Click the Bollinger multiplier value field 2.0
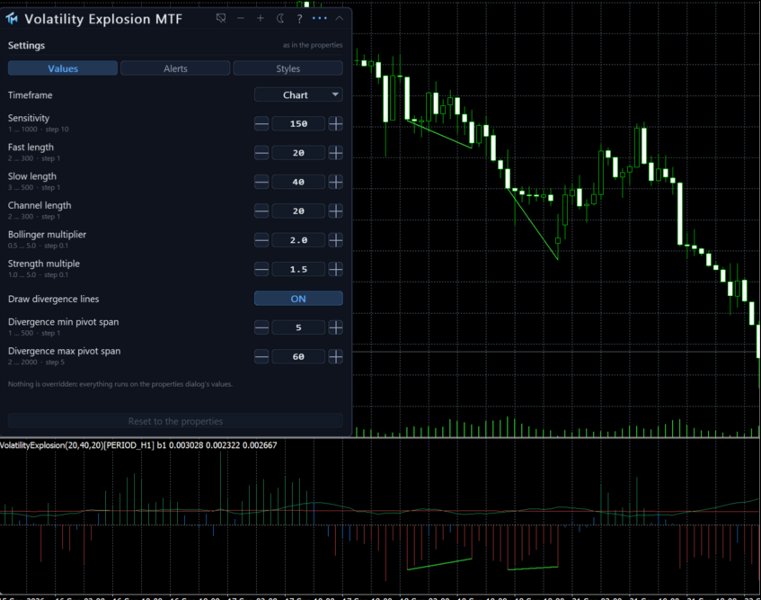This screenshot has width=761, height=600. [298, 240]
